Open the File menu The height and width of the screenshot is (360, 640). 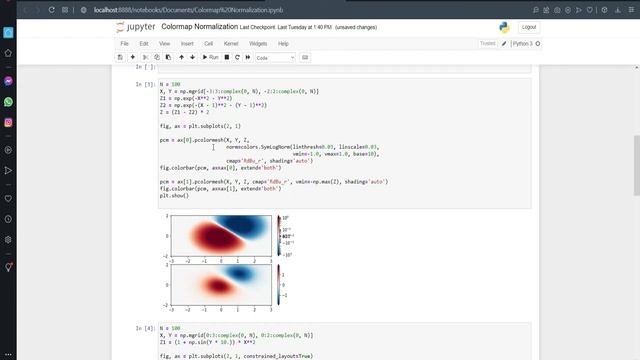pos(124,44)
